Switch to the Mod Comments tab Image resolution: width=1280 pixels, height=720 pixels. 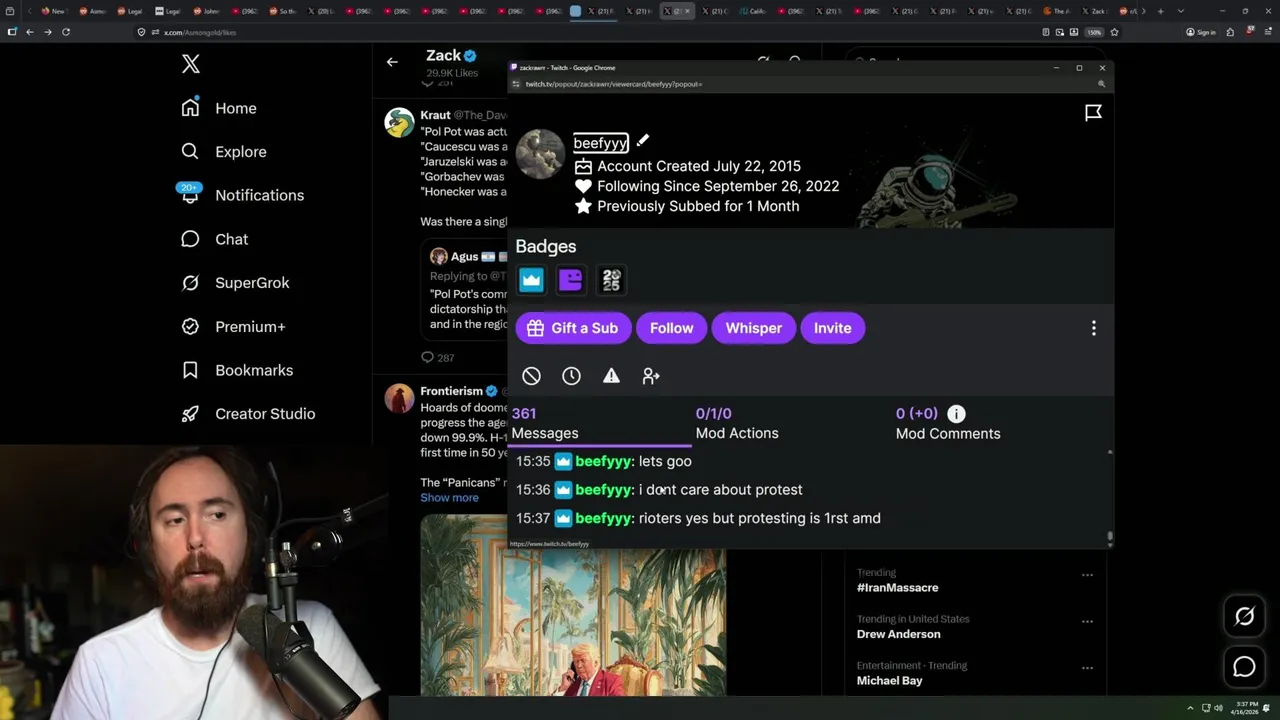coord(948,423)
